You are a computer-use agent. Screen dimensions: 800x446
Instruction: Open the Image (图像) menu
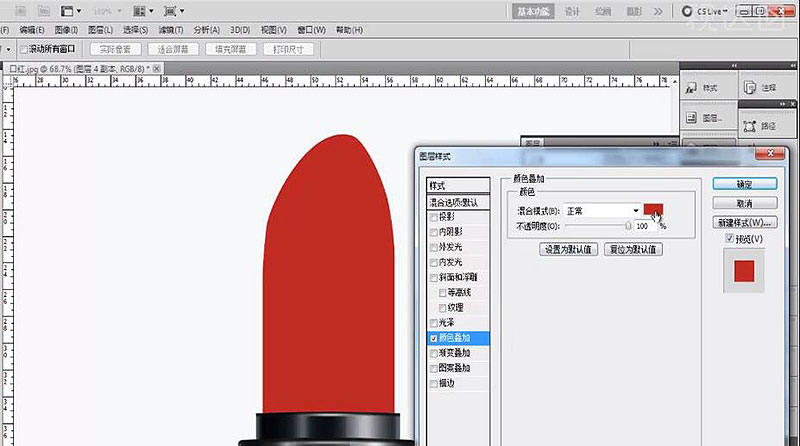click(66, 30)
